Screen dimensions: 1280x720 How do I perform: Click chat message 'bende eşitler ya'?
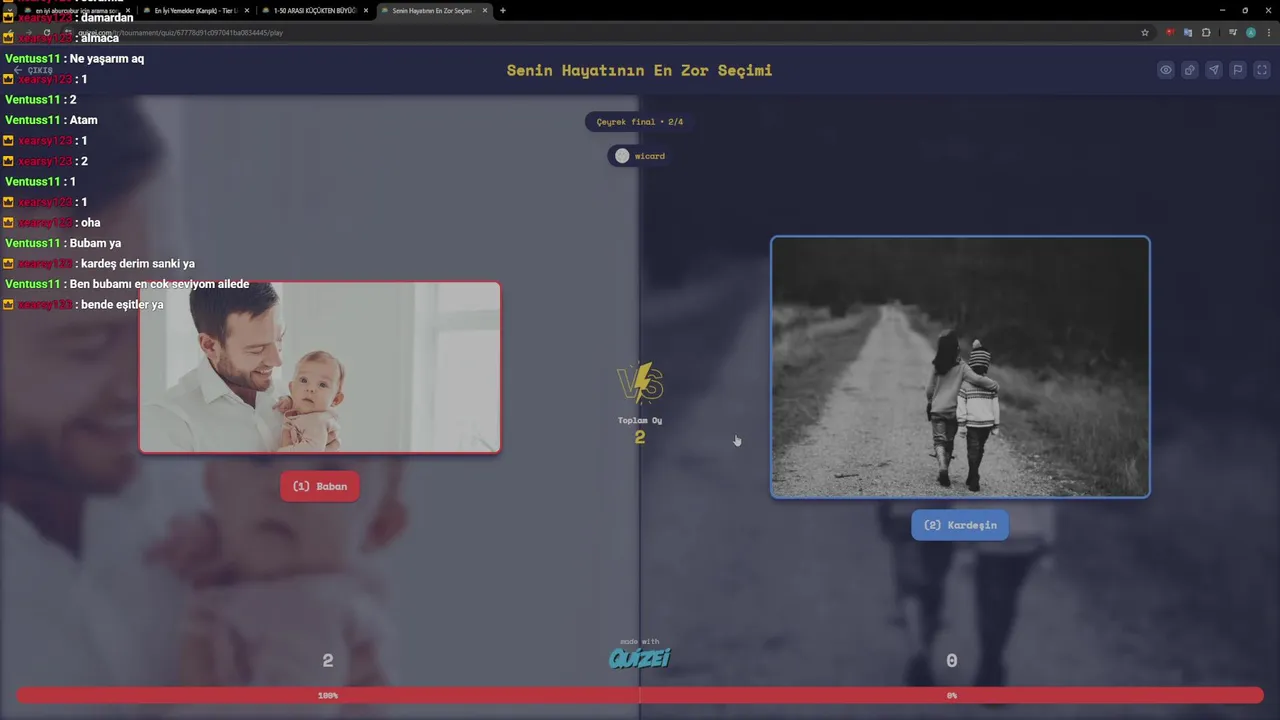pyautogui.click(x=122, y=305)
